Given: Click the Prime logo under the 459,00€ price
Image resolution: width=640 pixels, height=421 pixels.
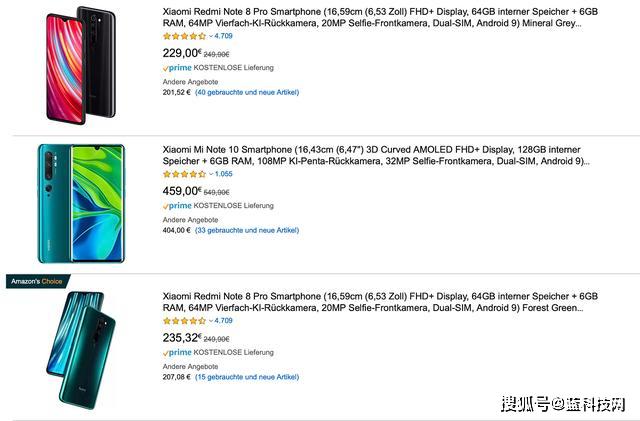Looking at the screenshot, I should [177, 205].
